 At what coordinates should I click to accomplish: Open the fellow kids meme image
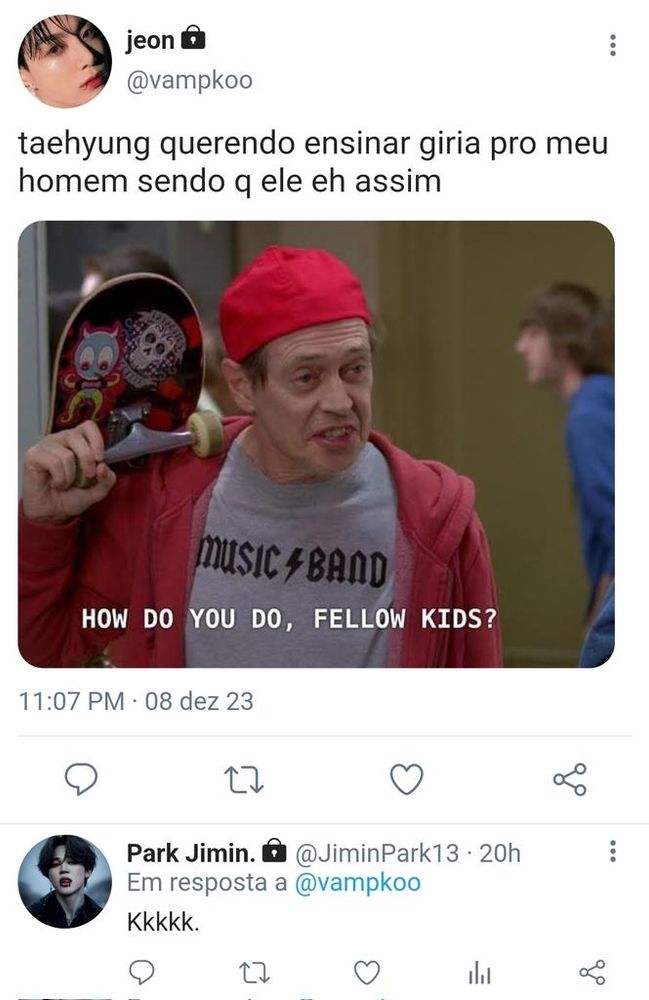pyautogui.click(x=316, y=444)
